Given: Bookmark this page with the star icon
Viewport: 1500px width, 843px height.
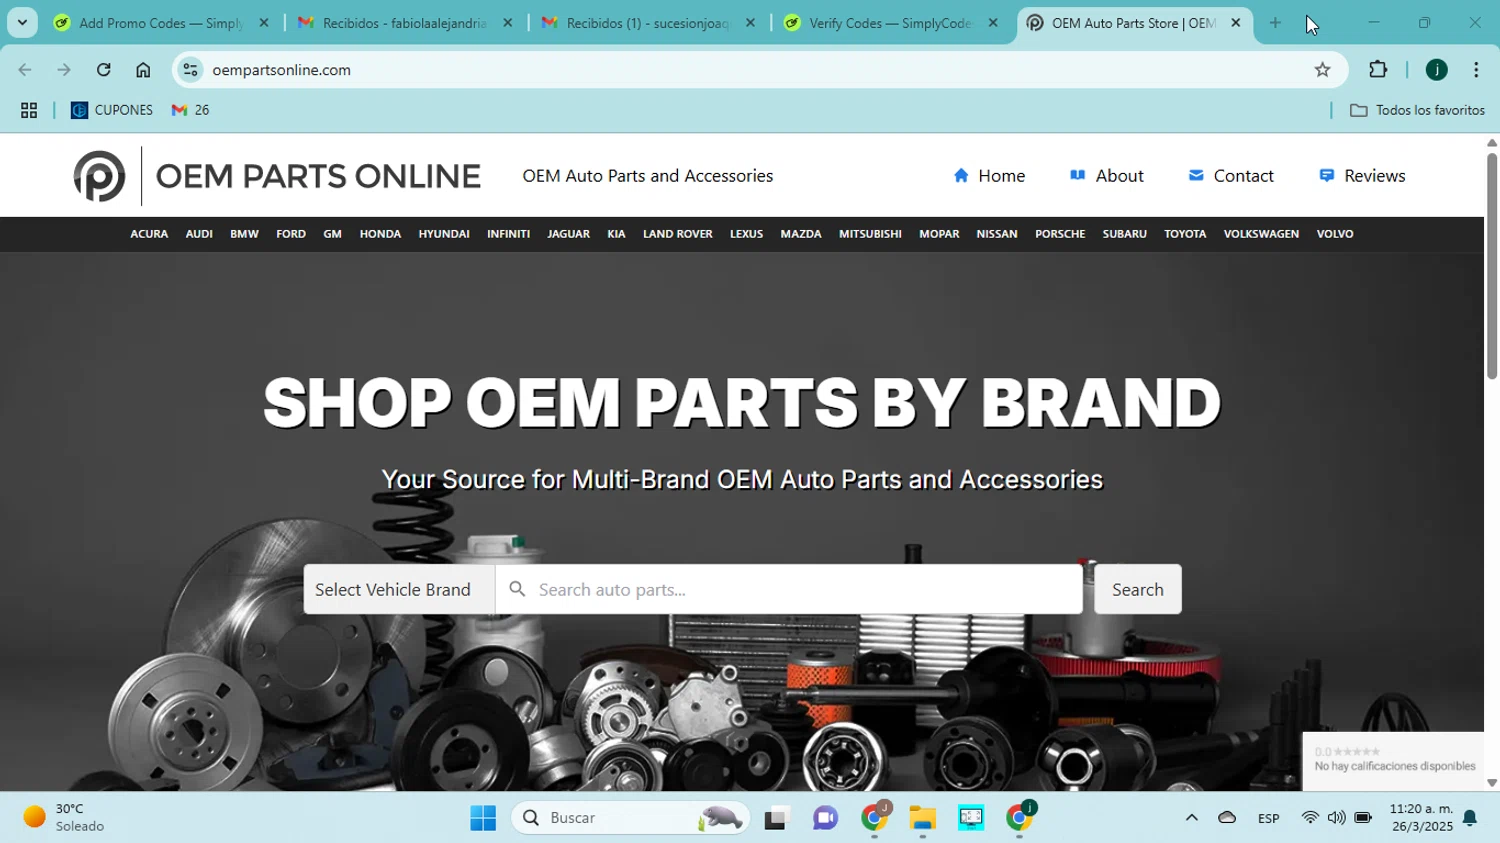Looking at the screenshot, I should (x=1322, y=70).
